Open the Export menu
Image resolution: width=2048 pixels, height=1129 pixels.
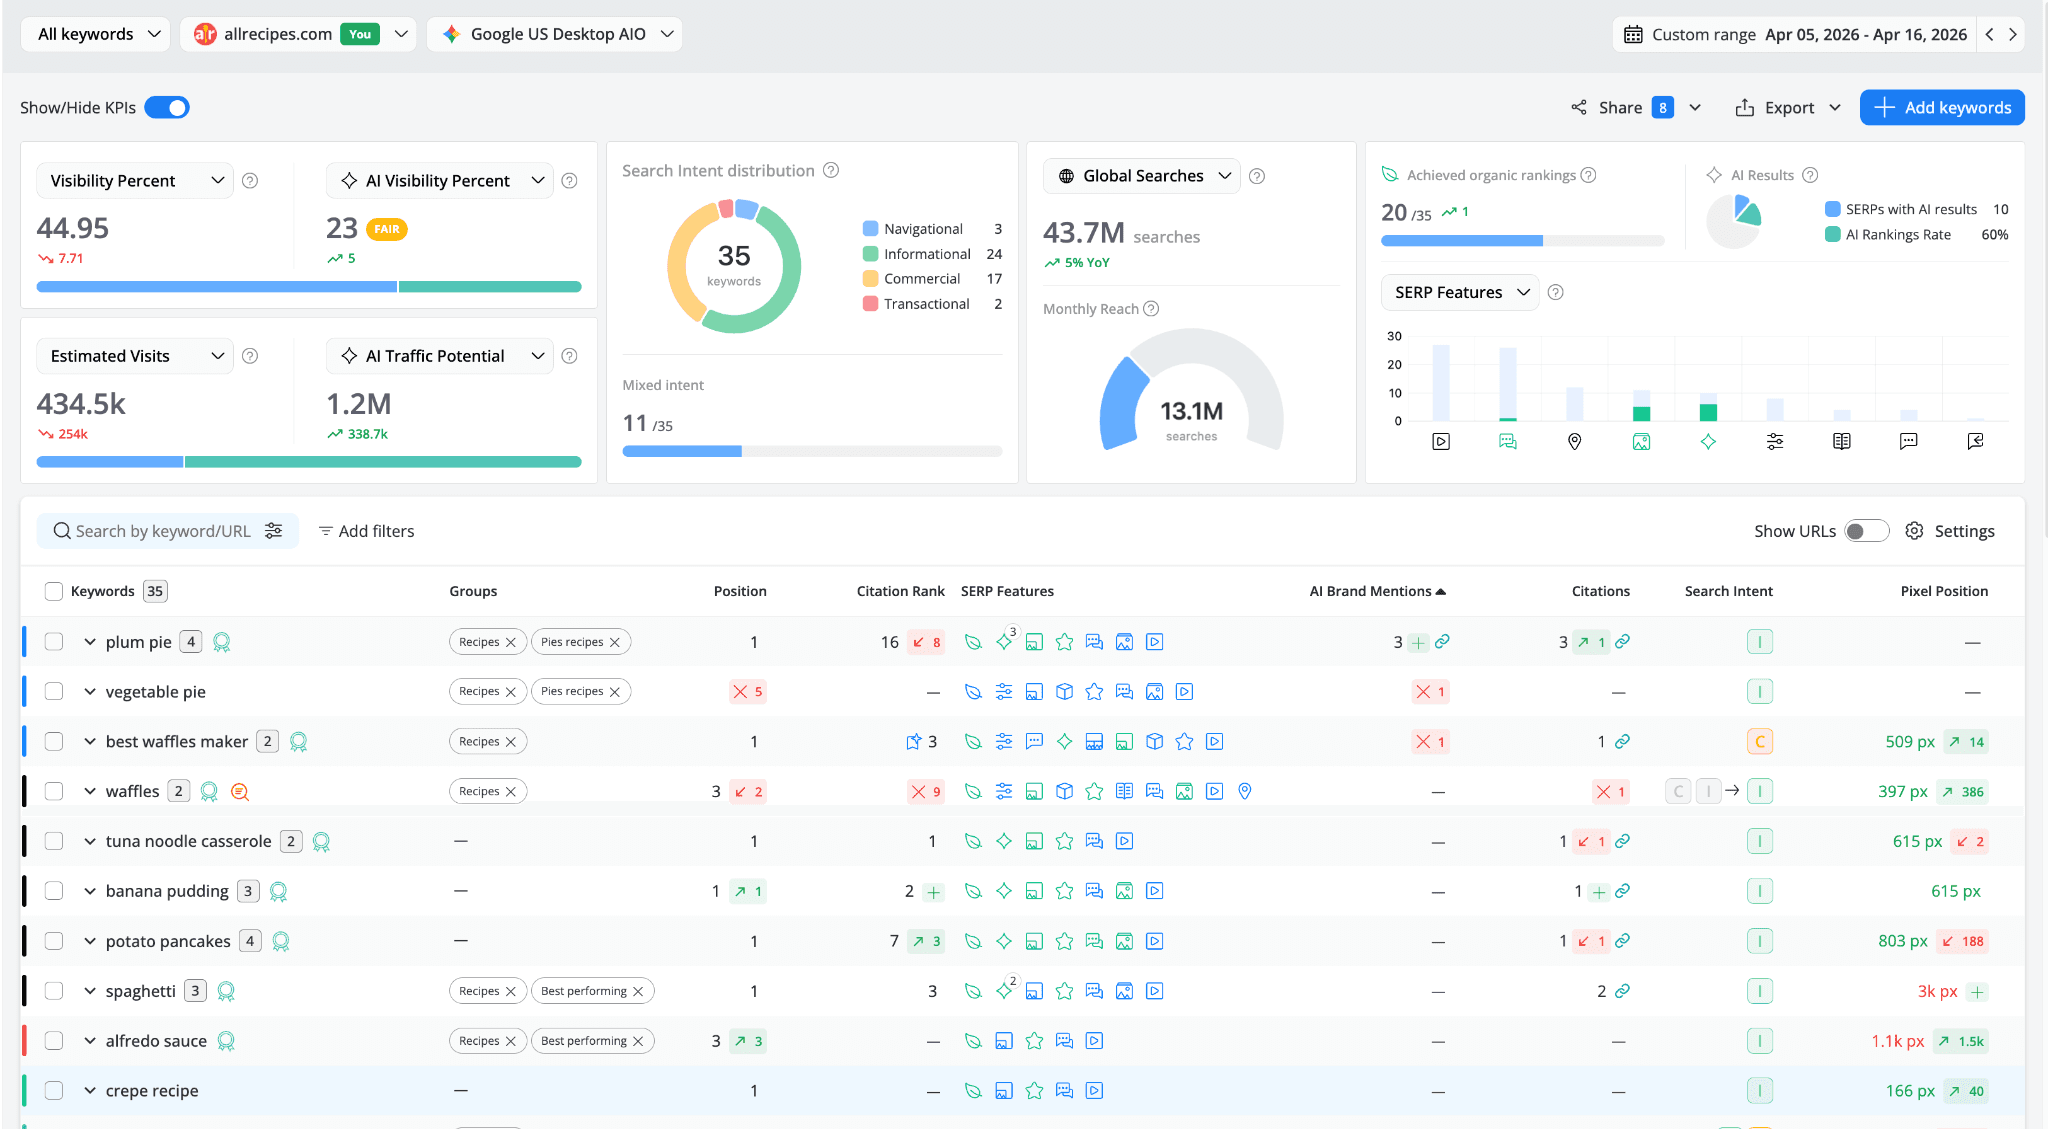[x=1787, y=107]
